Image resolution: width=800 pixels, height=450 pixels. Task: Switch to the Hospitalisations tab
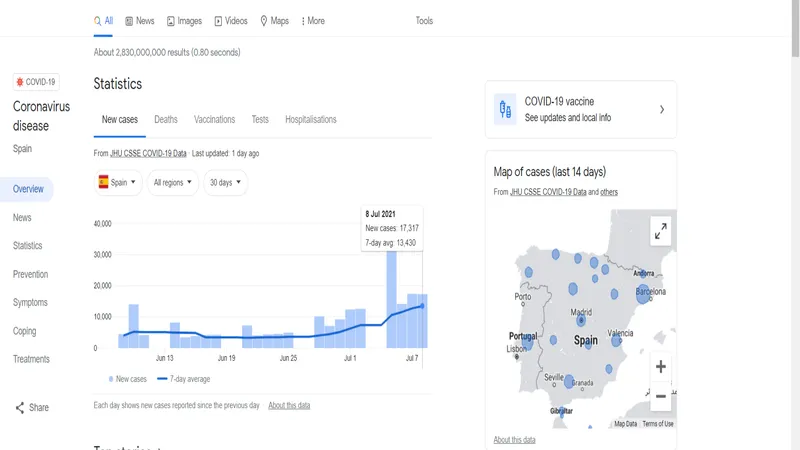pyautogui.click(x=311, y=119)
